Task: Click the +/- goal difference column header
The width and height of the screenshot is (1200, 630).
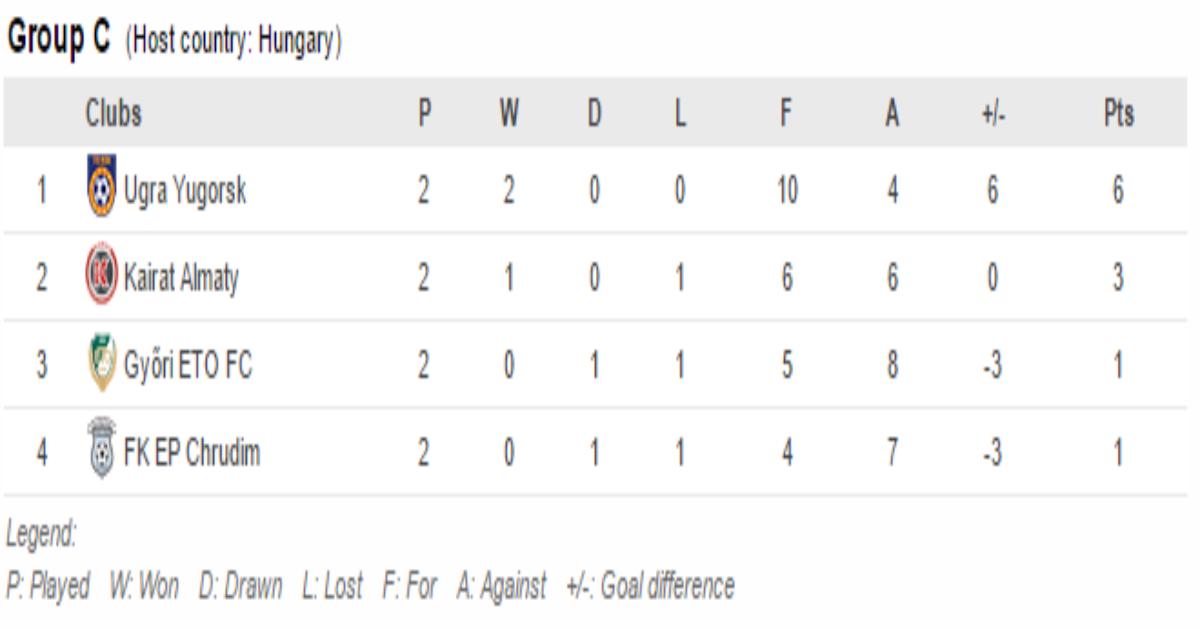Action: (x=993, y=114)
